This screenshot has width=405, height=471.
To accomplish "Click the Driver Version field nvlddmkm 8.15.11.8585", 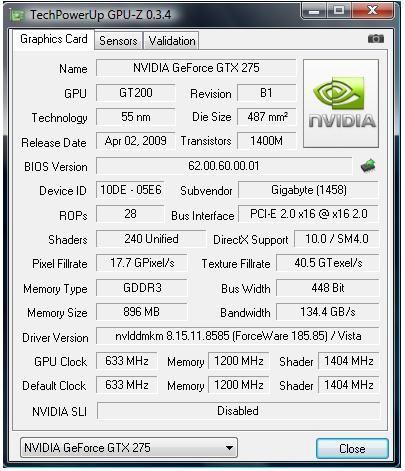I will (x=238, y=336).
